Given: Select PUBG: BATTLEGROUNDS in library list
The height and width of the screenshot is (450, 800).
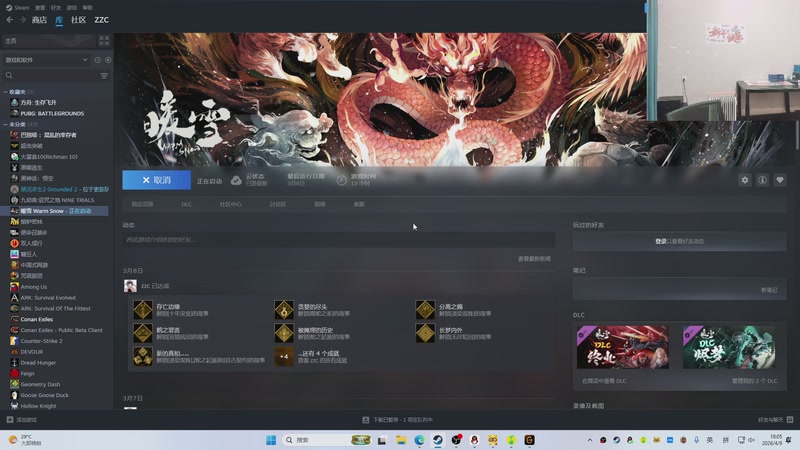Looking at the screenshot, I should [52, 113].
